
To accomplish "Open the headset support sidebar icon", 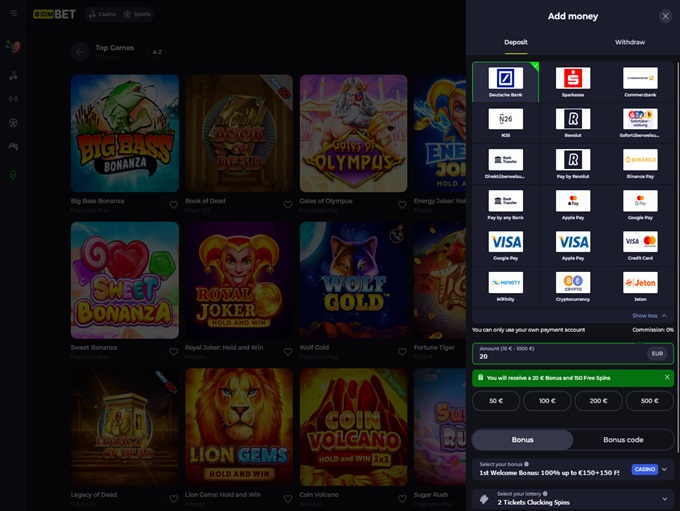I will click(13, 175).
